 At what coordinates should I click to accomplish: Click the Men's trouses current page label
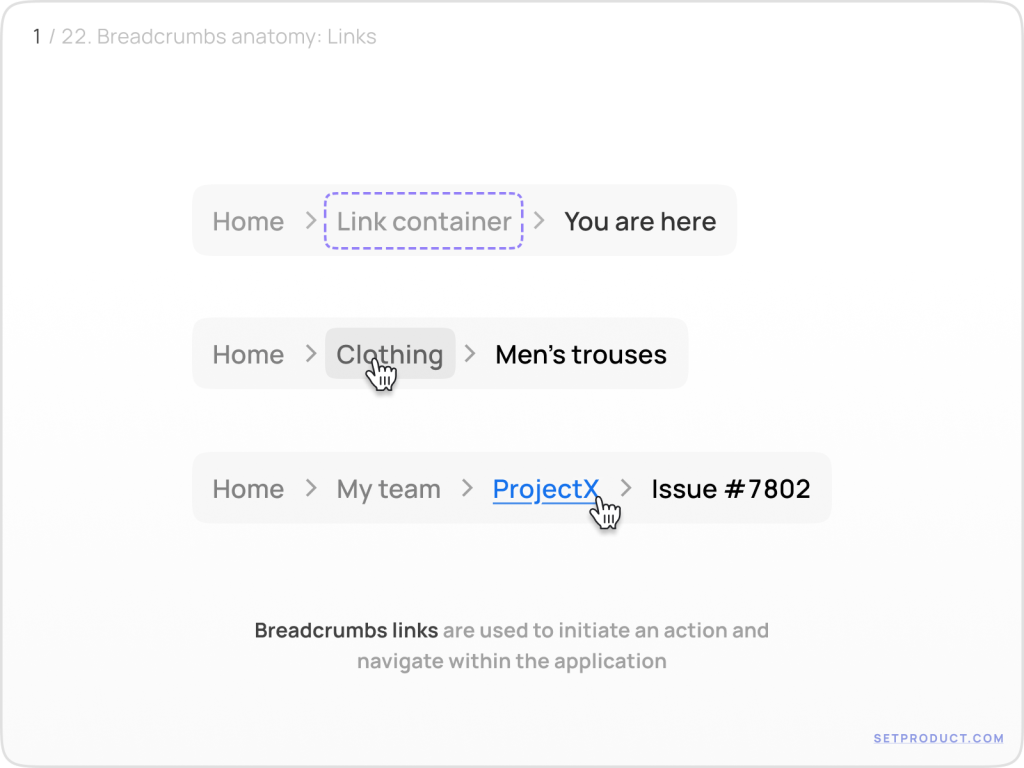click(581, 354)
